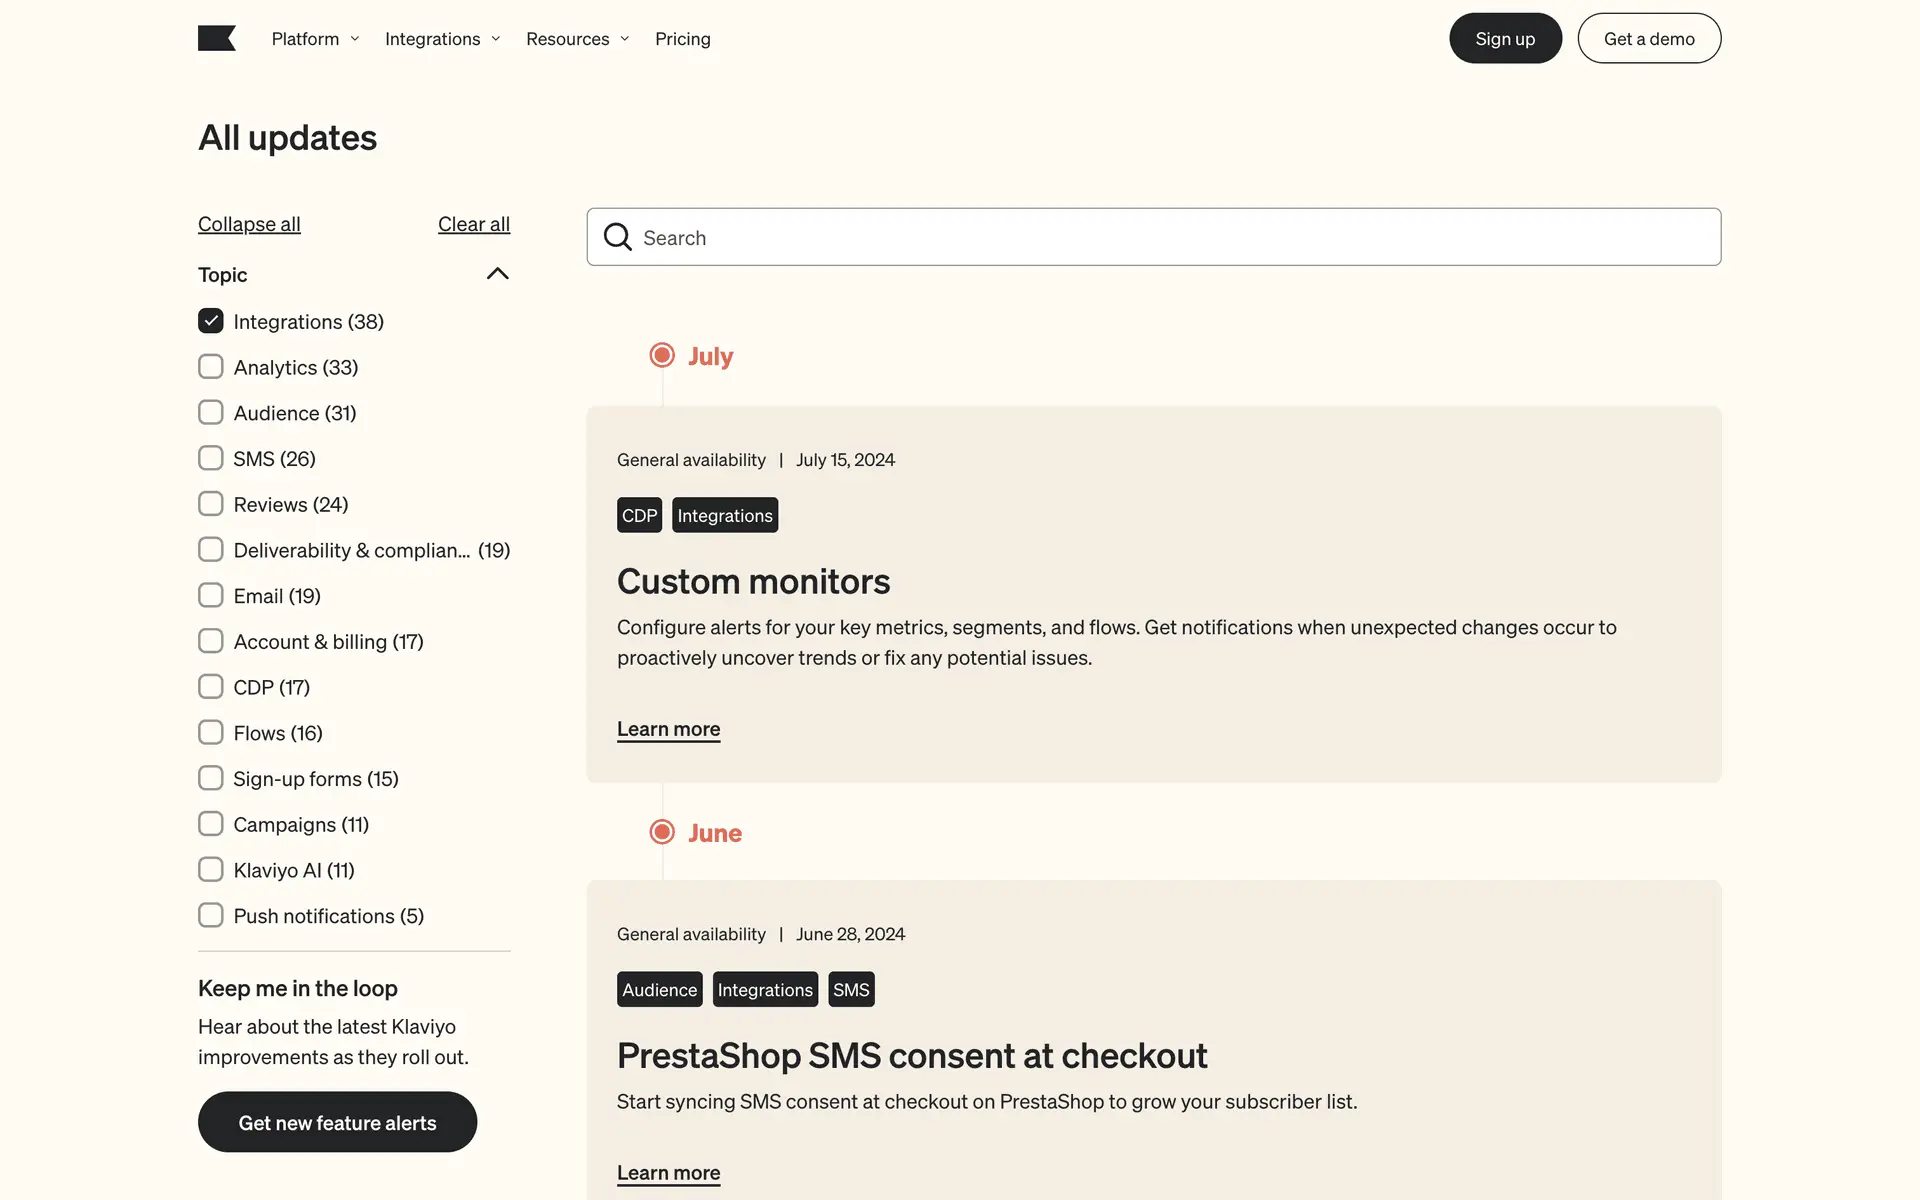Collapse the Topic filter section chevron
The width and height of the screenshot is (1920, 1200).
point(497,274)
